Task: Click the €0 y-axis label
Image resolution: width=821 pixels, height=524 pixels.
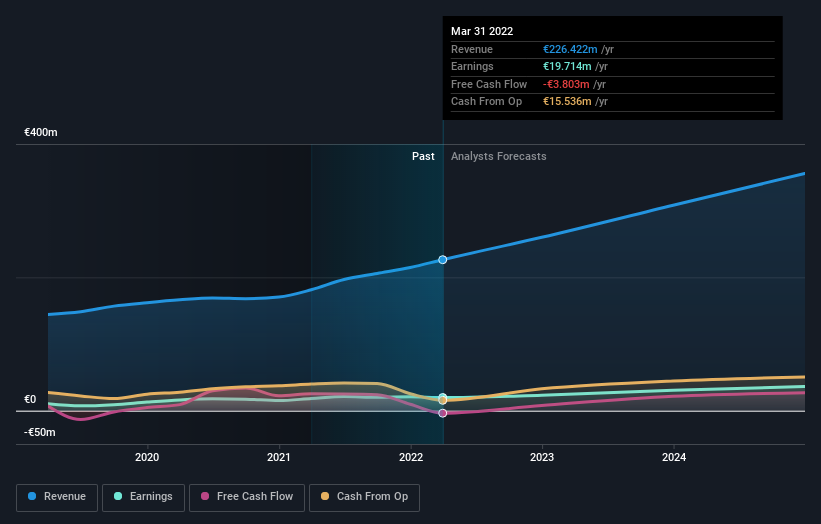Action: [x=30, y=399]
